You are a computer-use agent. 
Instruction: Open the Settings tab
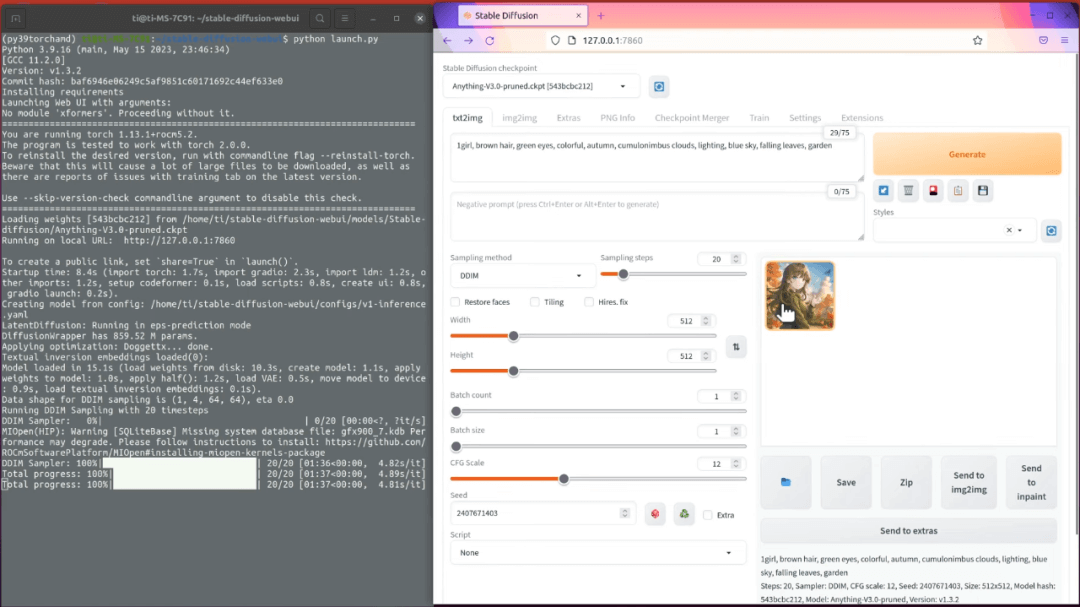coord(804,118)
